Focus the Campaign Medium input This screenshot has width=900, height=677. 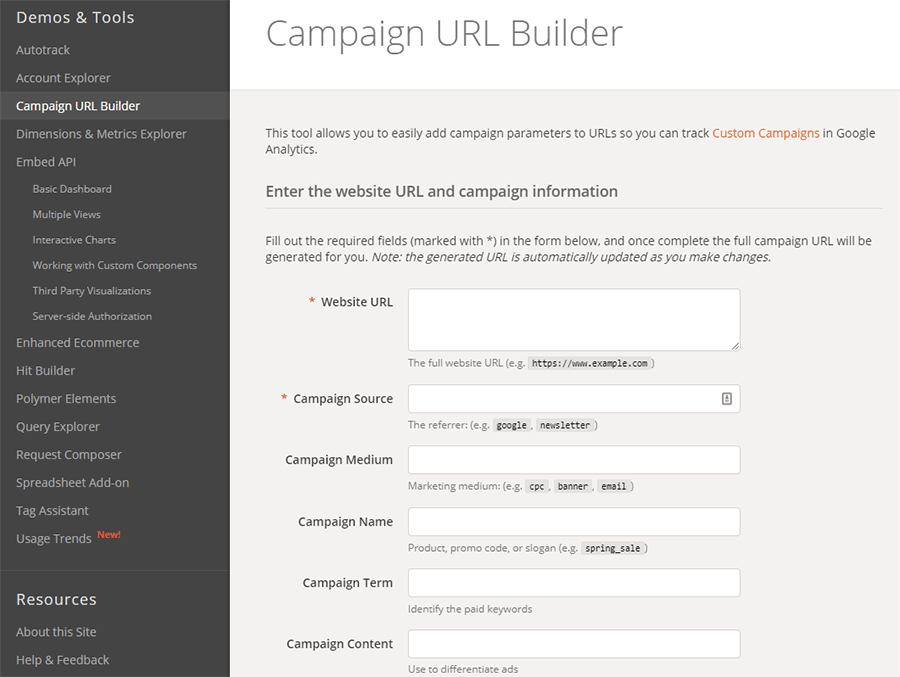tap(574, 460)
